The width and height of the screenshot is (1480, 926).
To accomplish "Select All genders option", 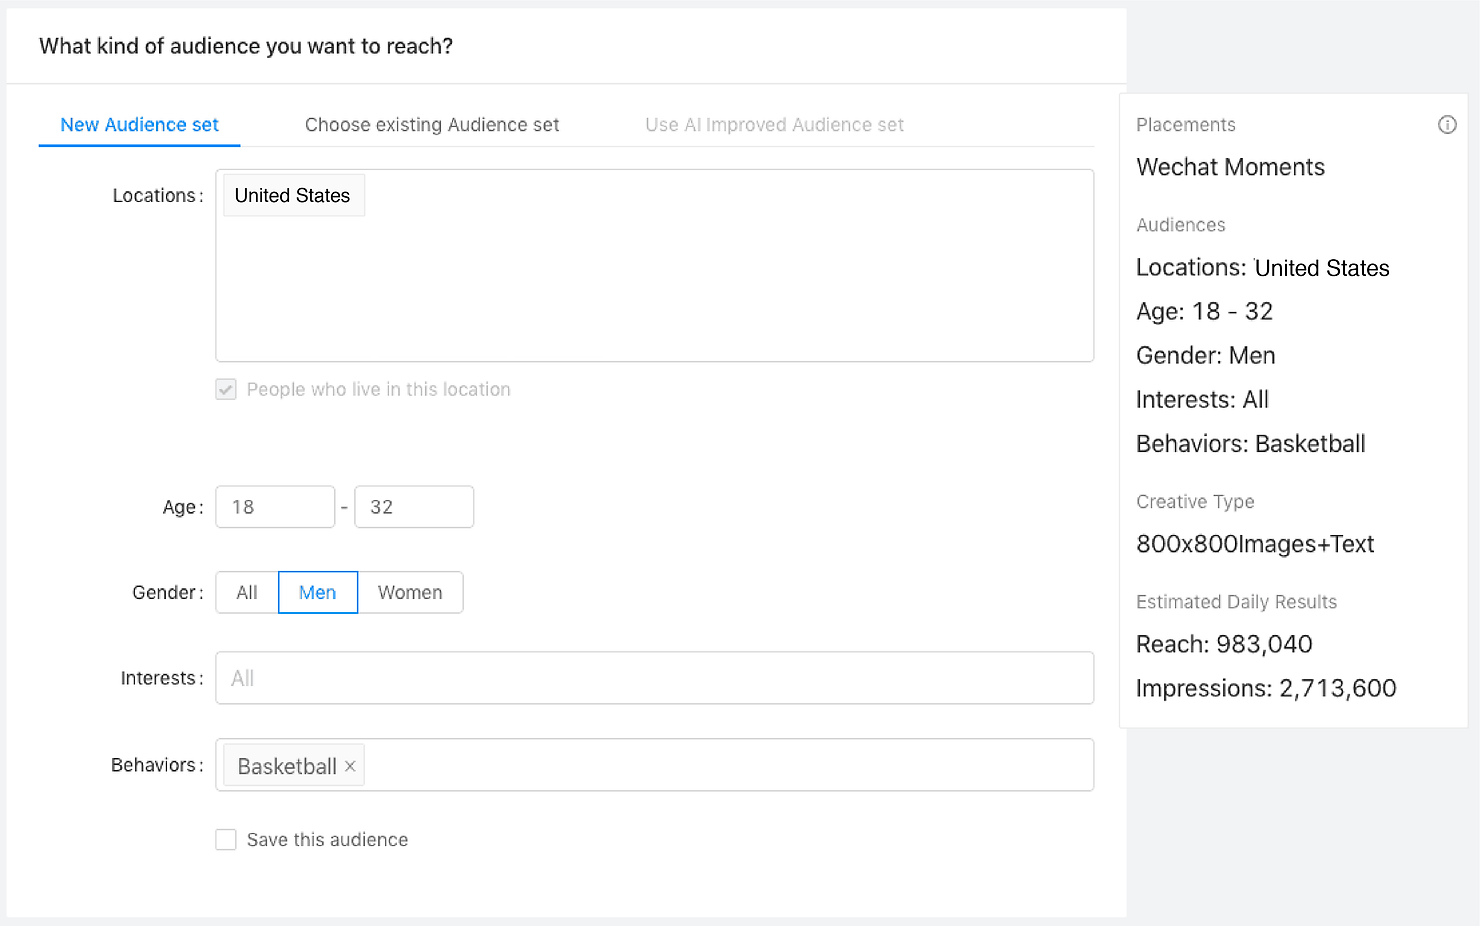I will click(x=245, y=592).
